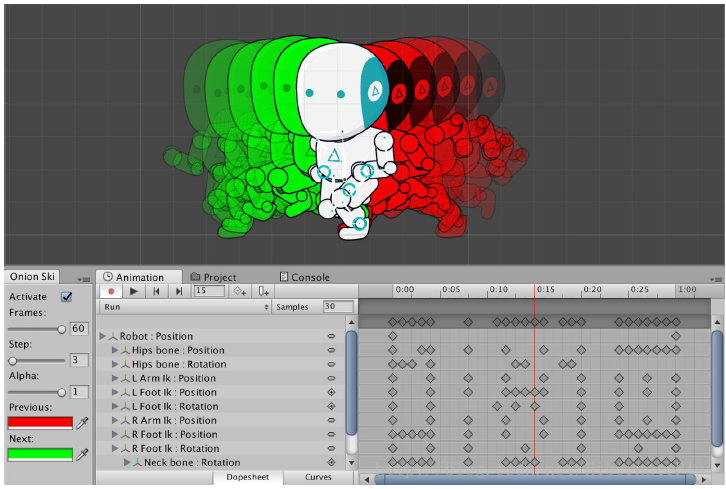Image resolution: width=726 pixels, height=489 pixels.
Task: Select the R Arm Ik : Position row label
Action: point(174,420)
